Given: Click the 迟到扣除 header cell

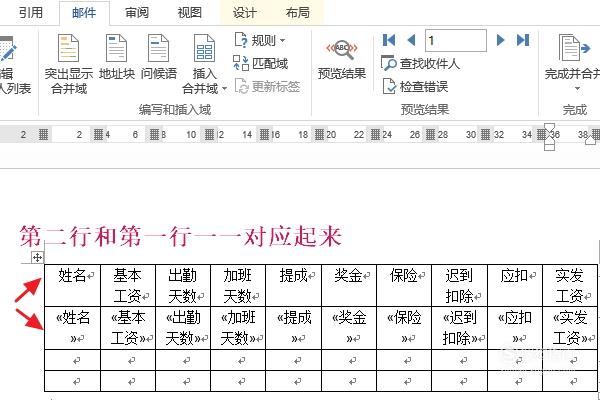Looking at the screenshot, I should (460, 285).
